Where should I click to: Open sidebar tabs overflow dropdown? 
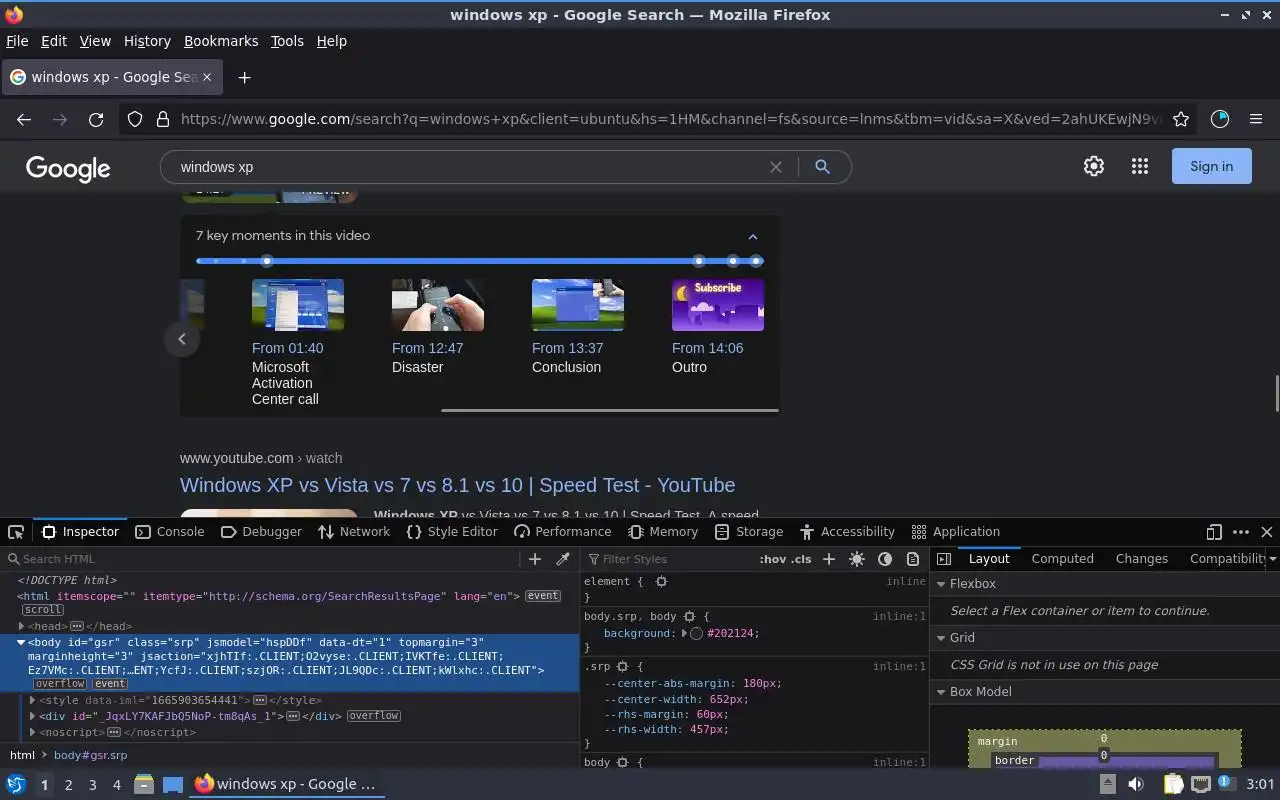point(1272,559)
